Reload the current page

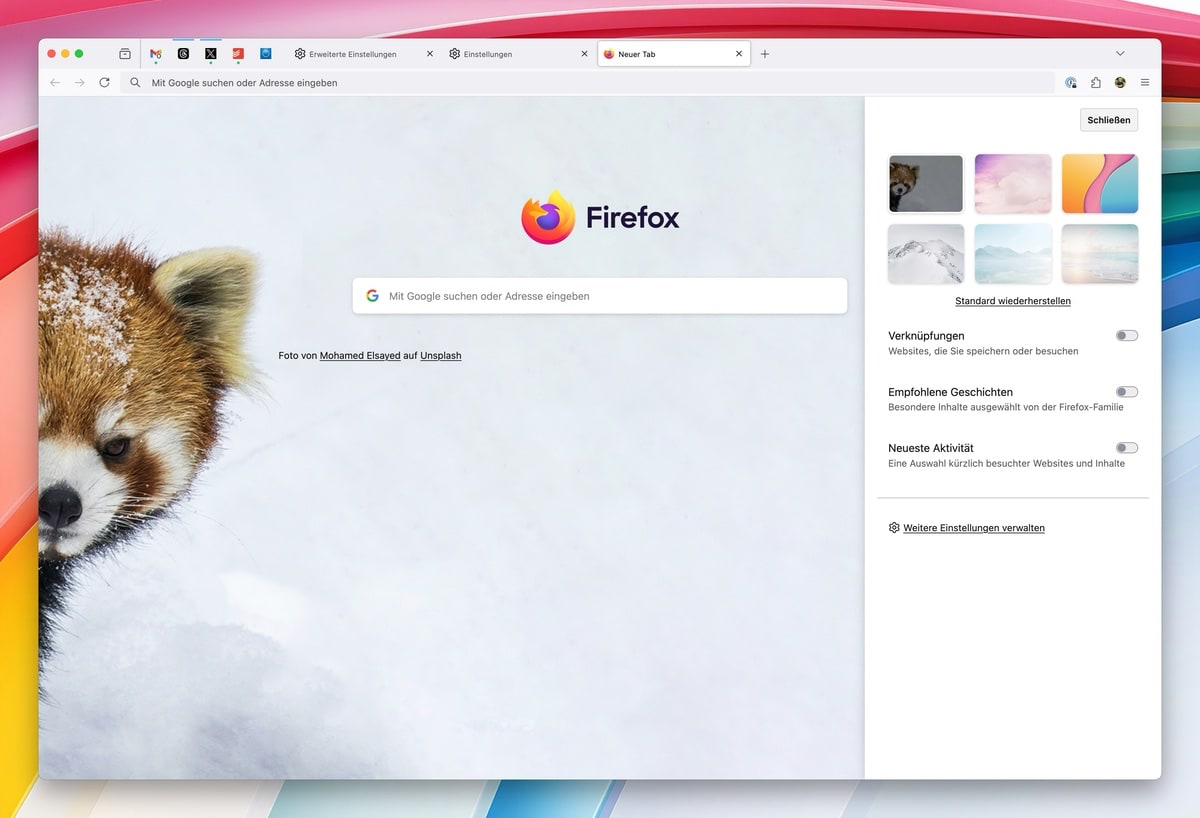click(x=104, y=83)
